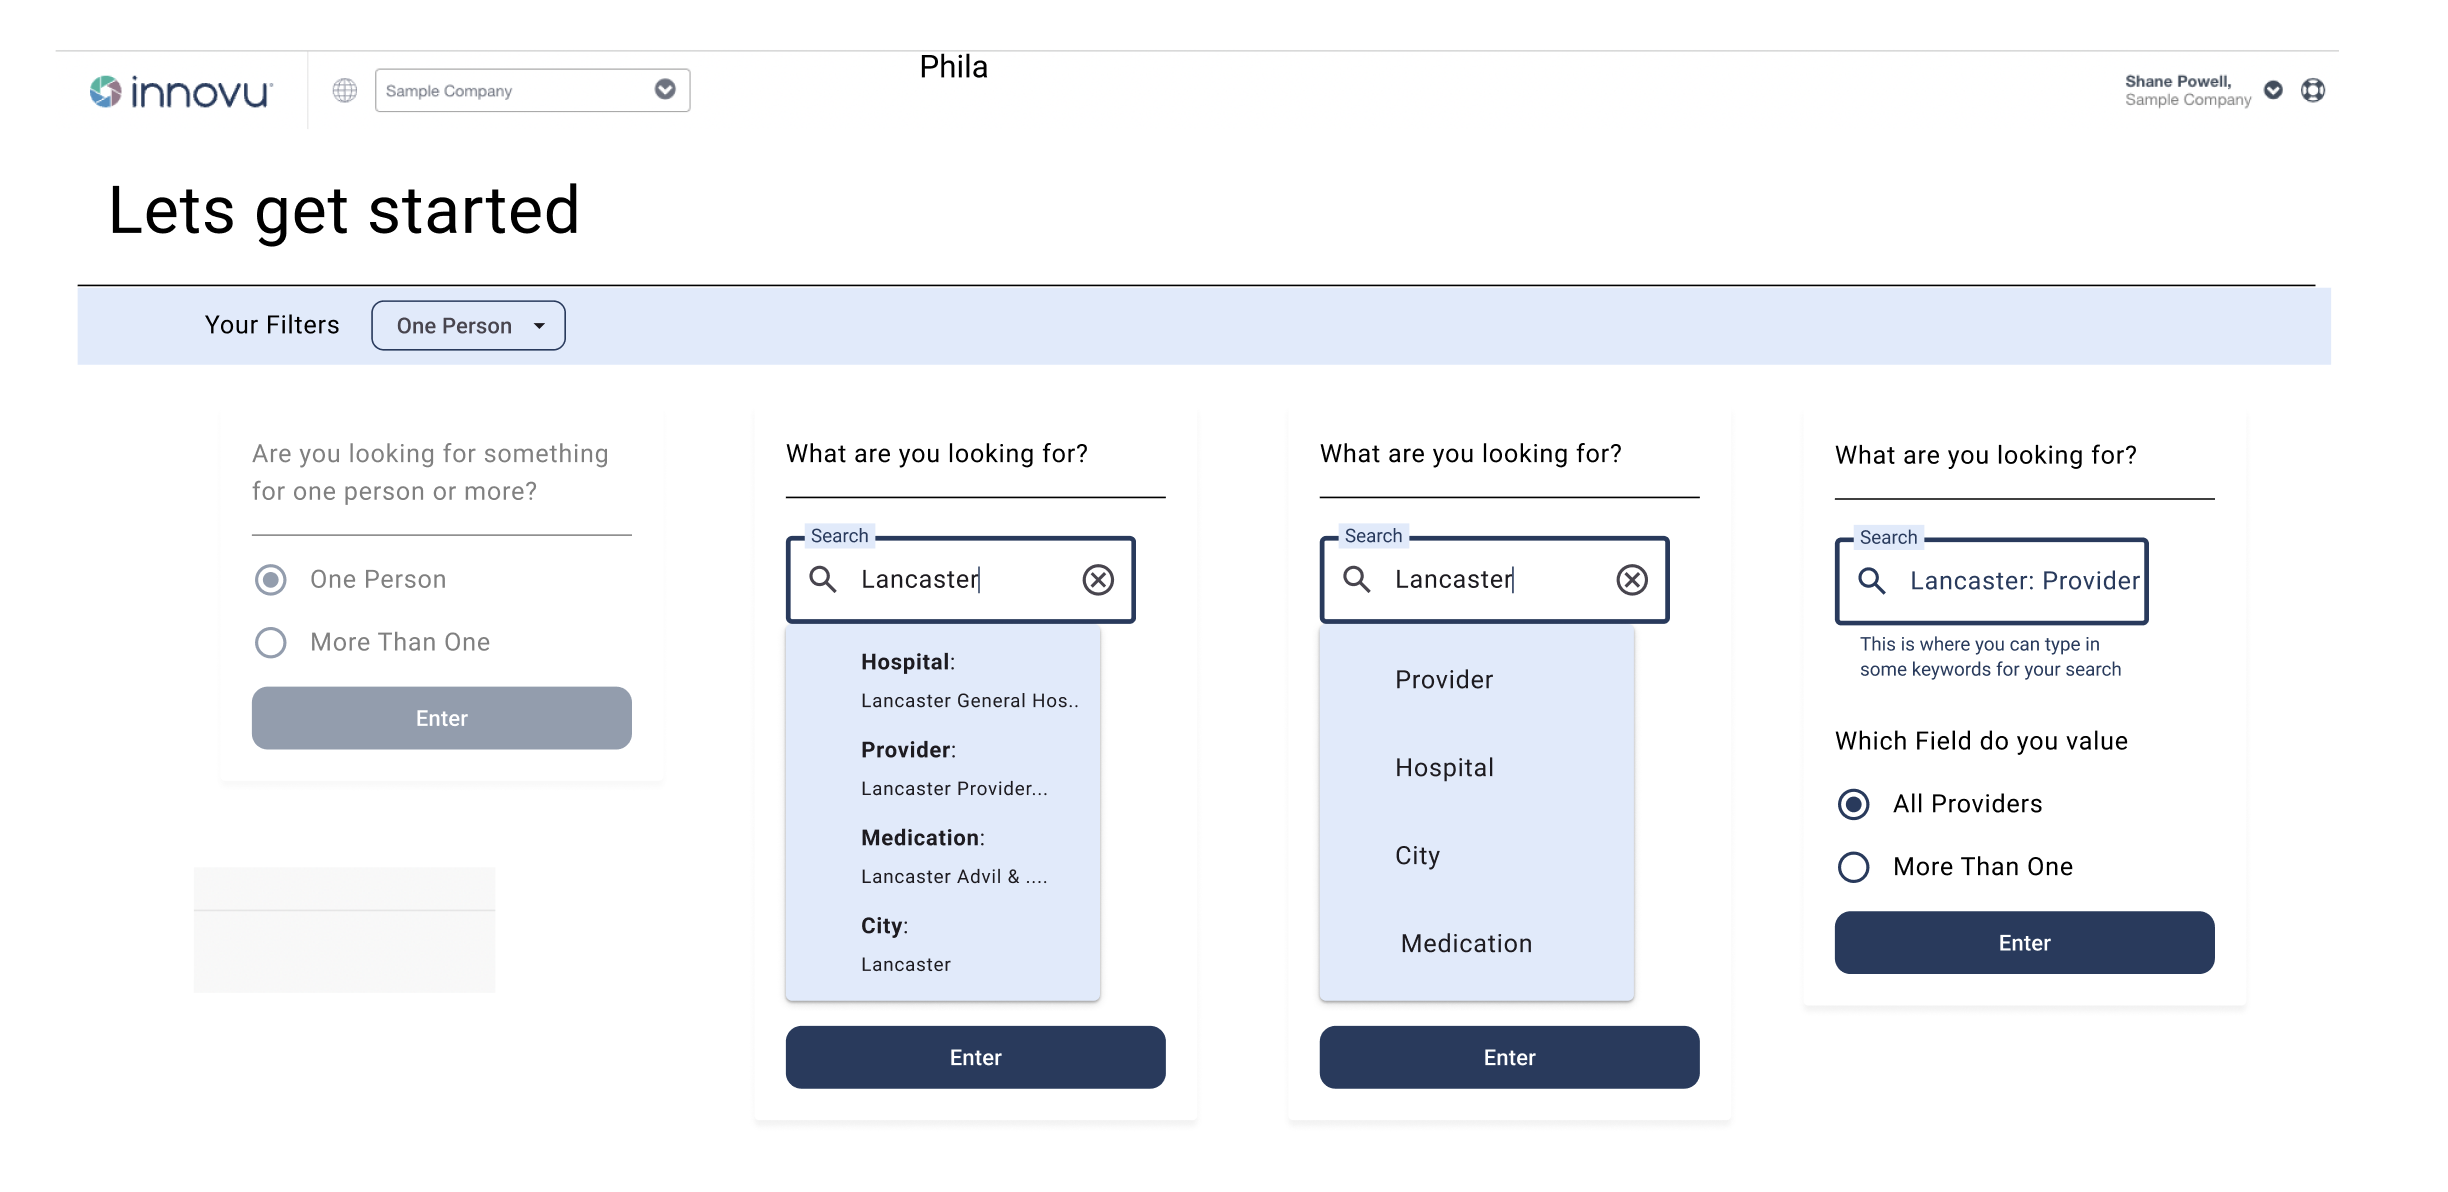
Task: Select Medication in the category list
Action: click(x=1466, y=944)
